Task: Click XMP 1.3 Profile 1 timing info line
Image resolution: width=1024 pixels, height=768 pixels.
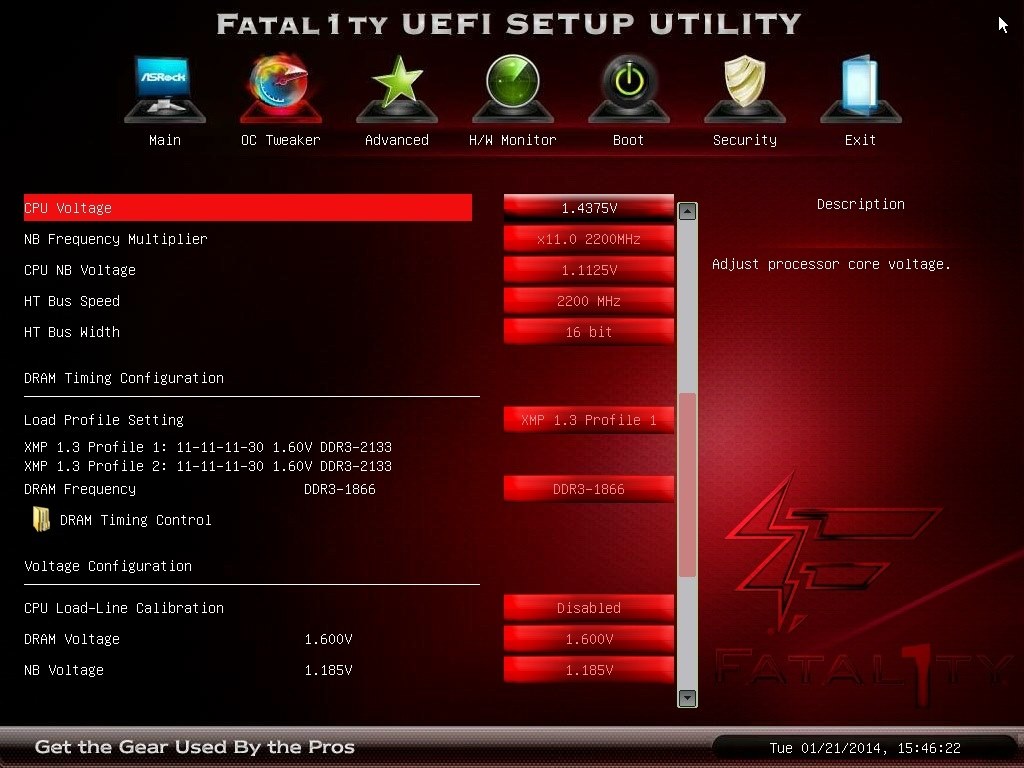Action: 208,447
